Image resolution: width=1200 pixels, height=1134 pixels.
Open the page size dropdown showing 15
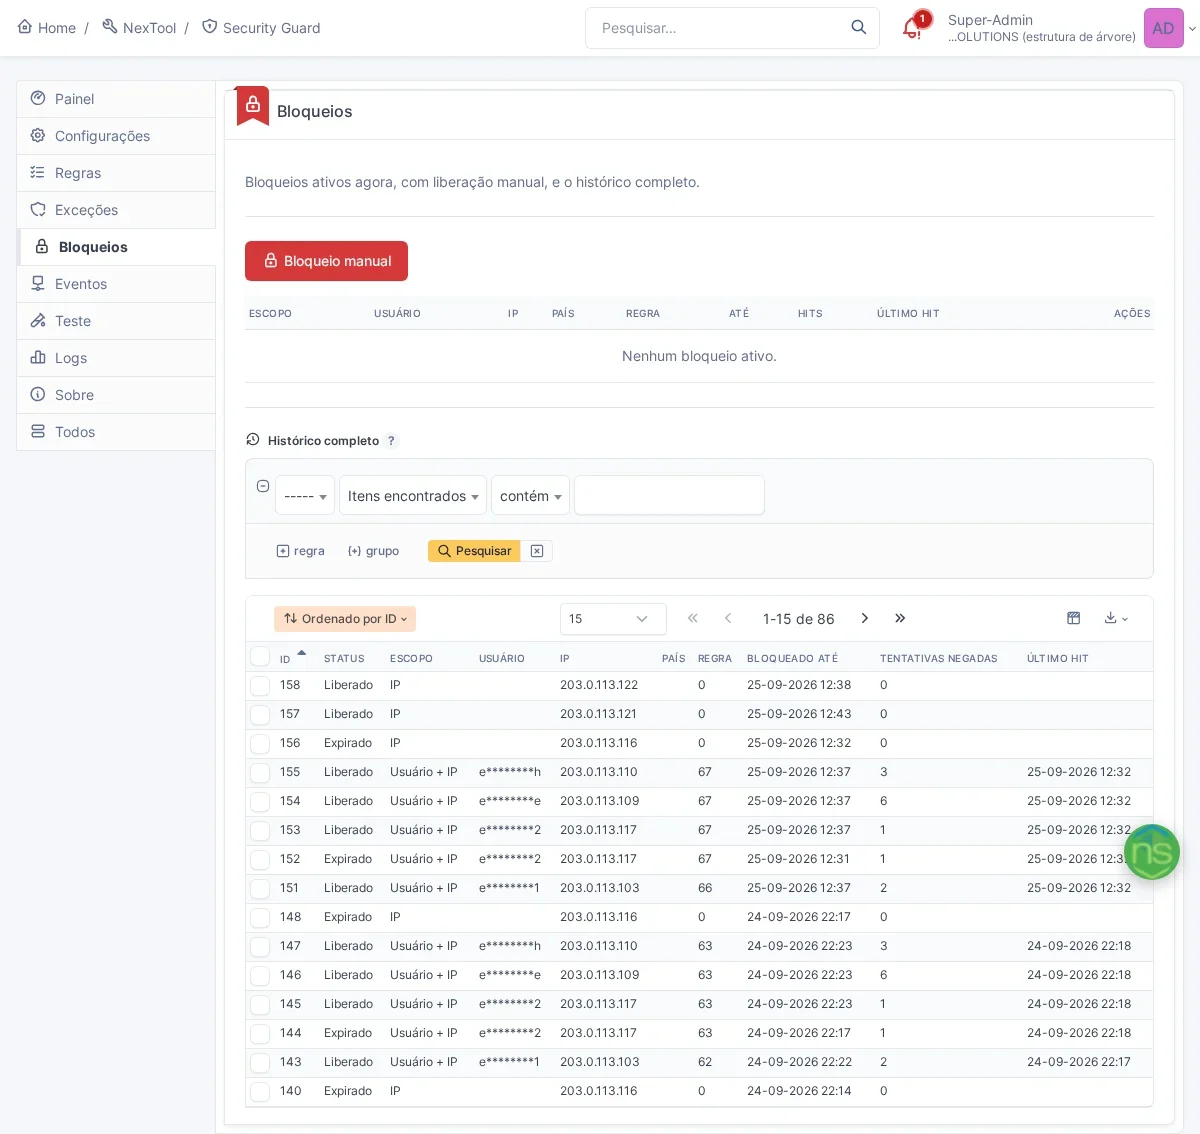tap(613, 619)
